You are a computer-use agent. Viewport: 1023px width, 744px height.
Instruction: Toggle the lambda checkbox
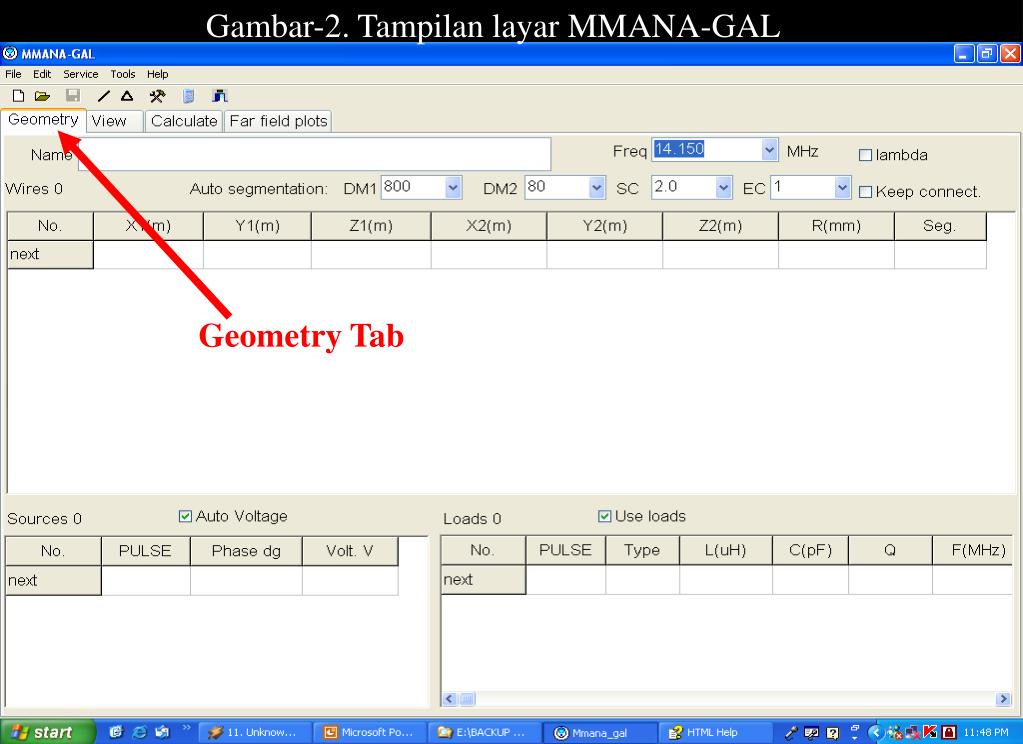pos(865,155)
